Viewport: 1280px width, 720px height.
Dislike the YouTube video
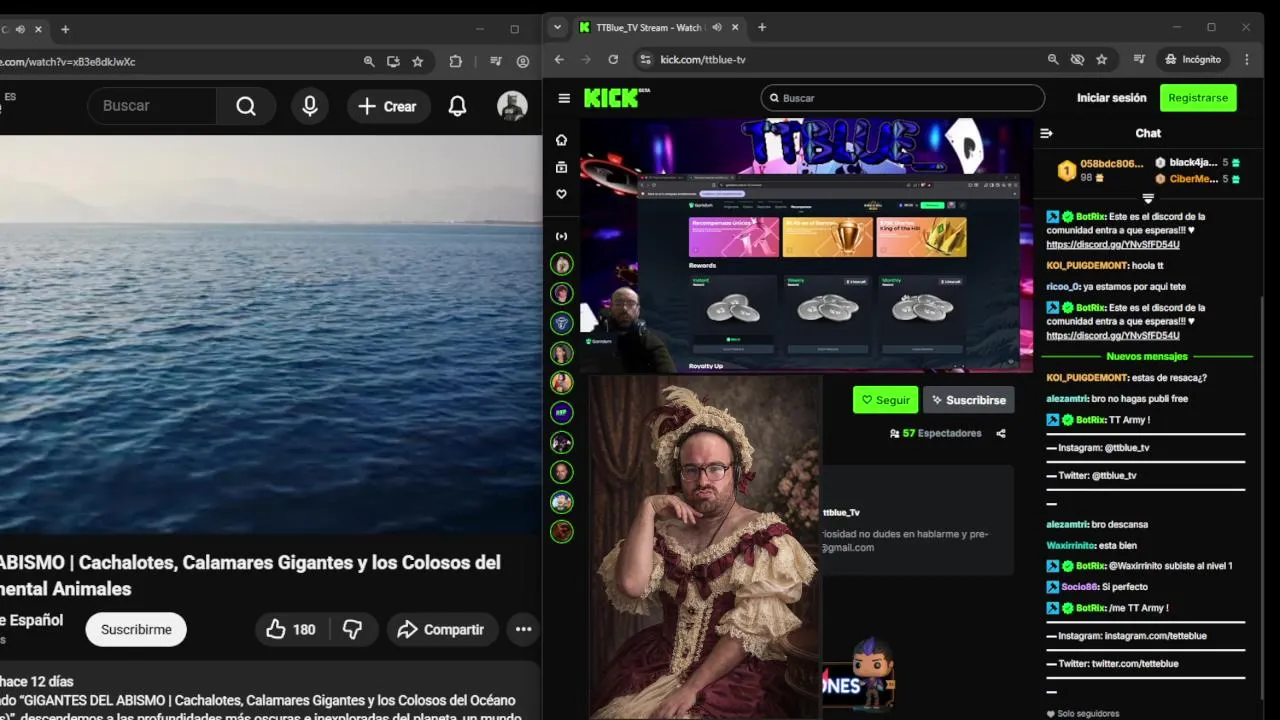click(x=352, y=629)
